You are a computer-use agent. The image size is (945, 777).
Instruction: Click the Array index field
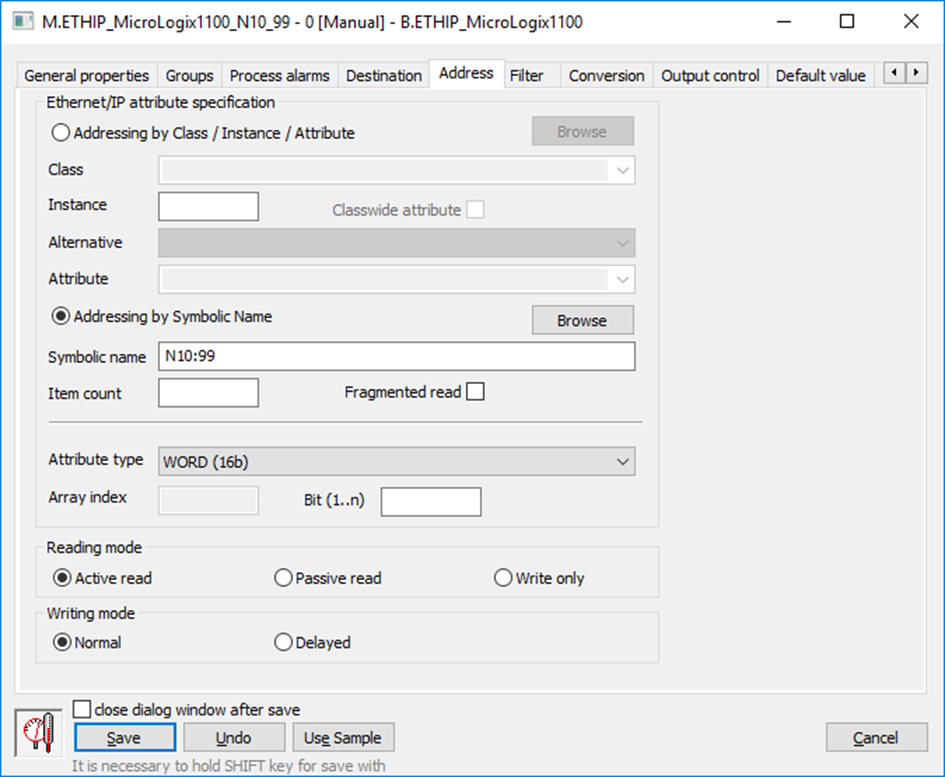coord(209,501)
